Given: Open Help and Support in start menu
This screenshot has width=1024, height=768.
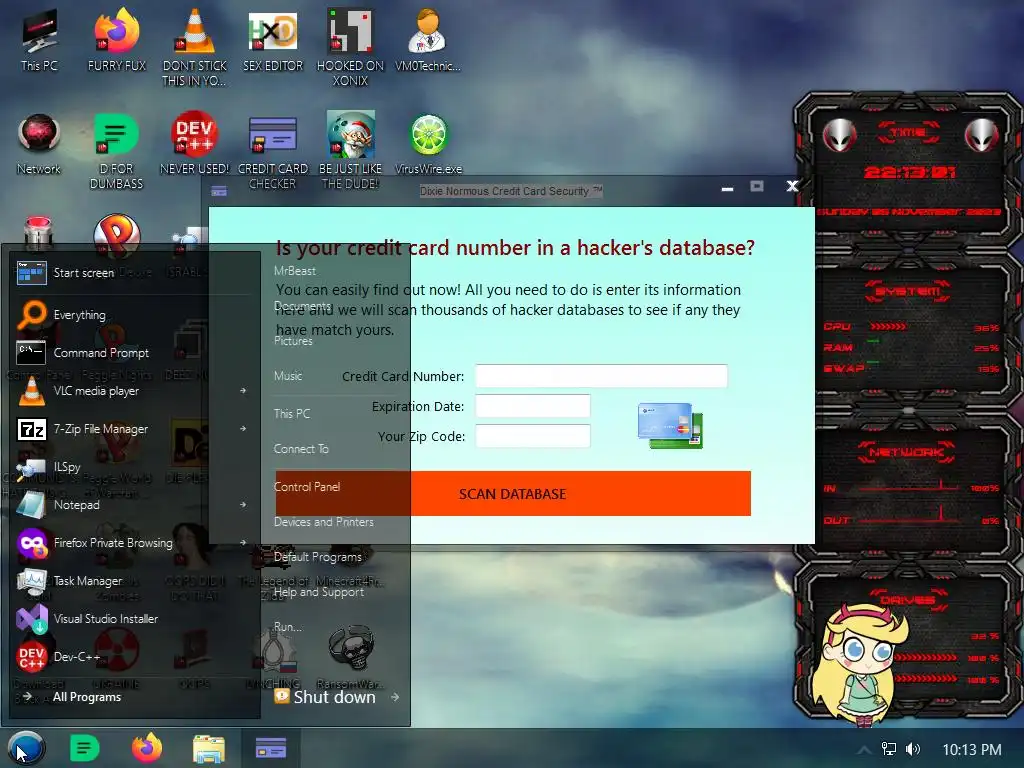Looking at the screenshot, I should 319,592.
